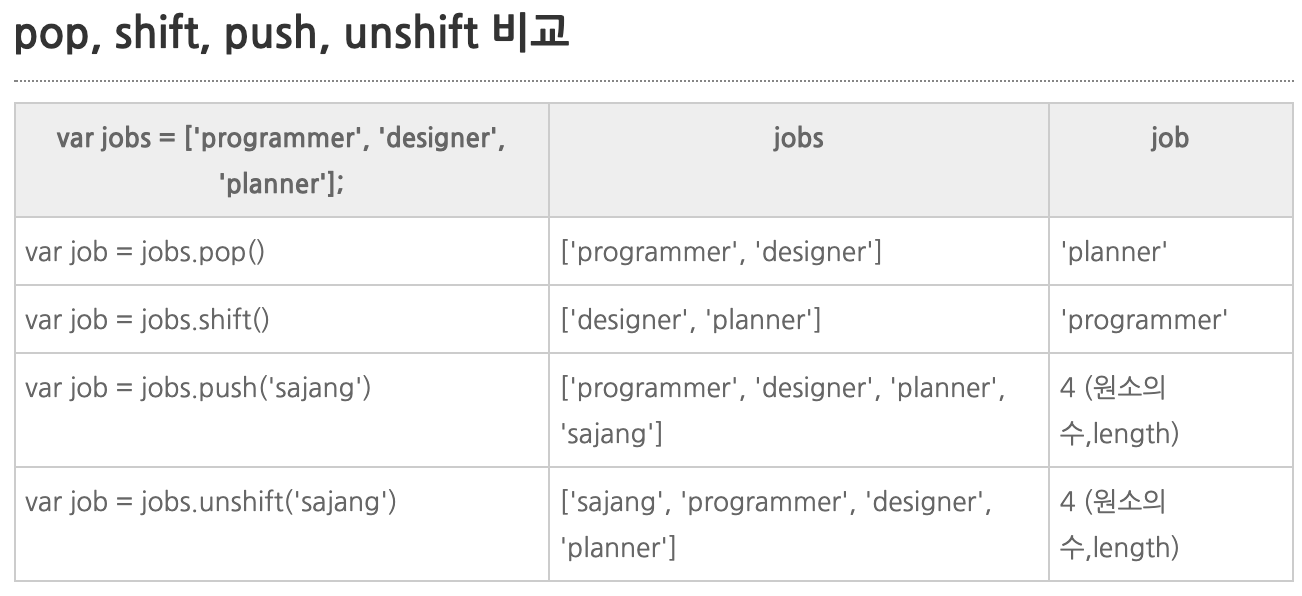Click 'planner']; text in the header cell
Viewport: 1302px width, 596px height.
coord(282,183)
